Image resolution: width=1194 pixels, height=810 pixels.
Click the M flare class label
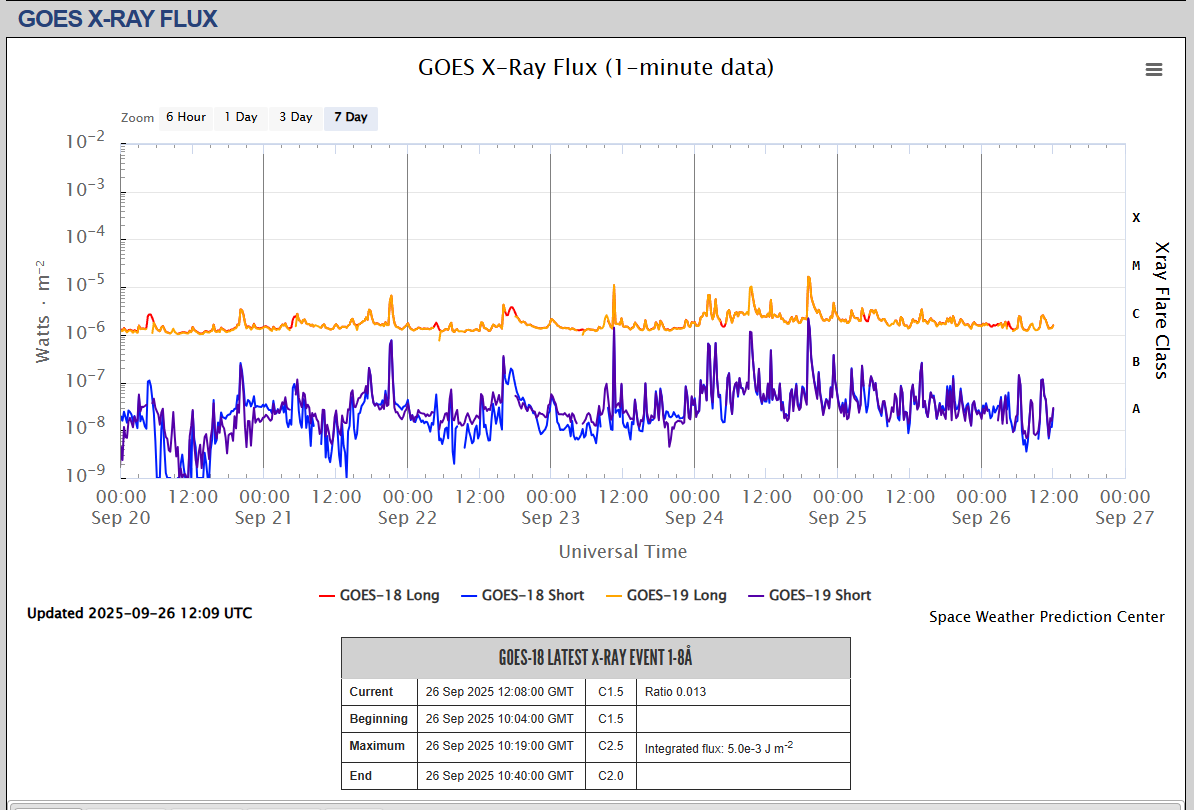point(1136,266)
